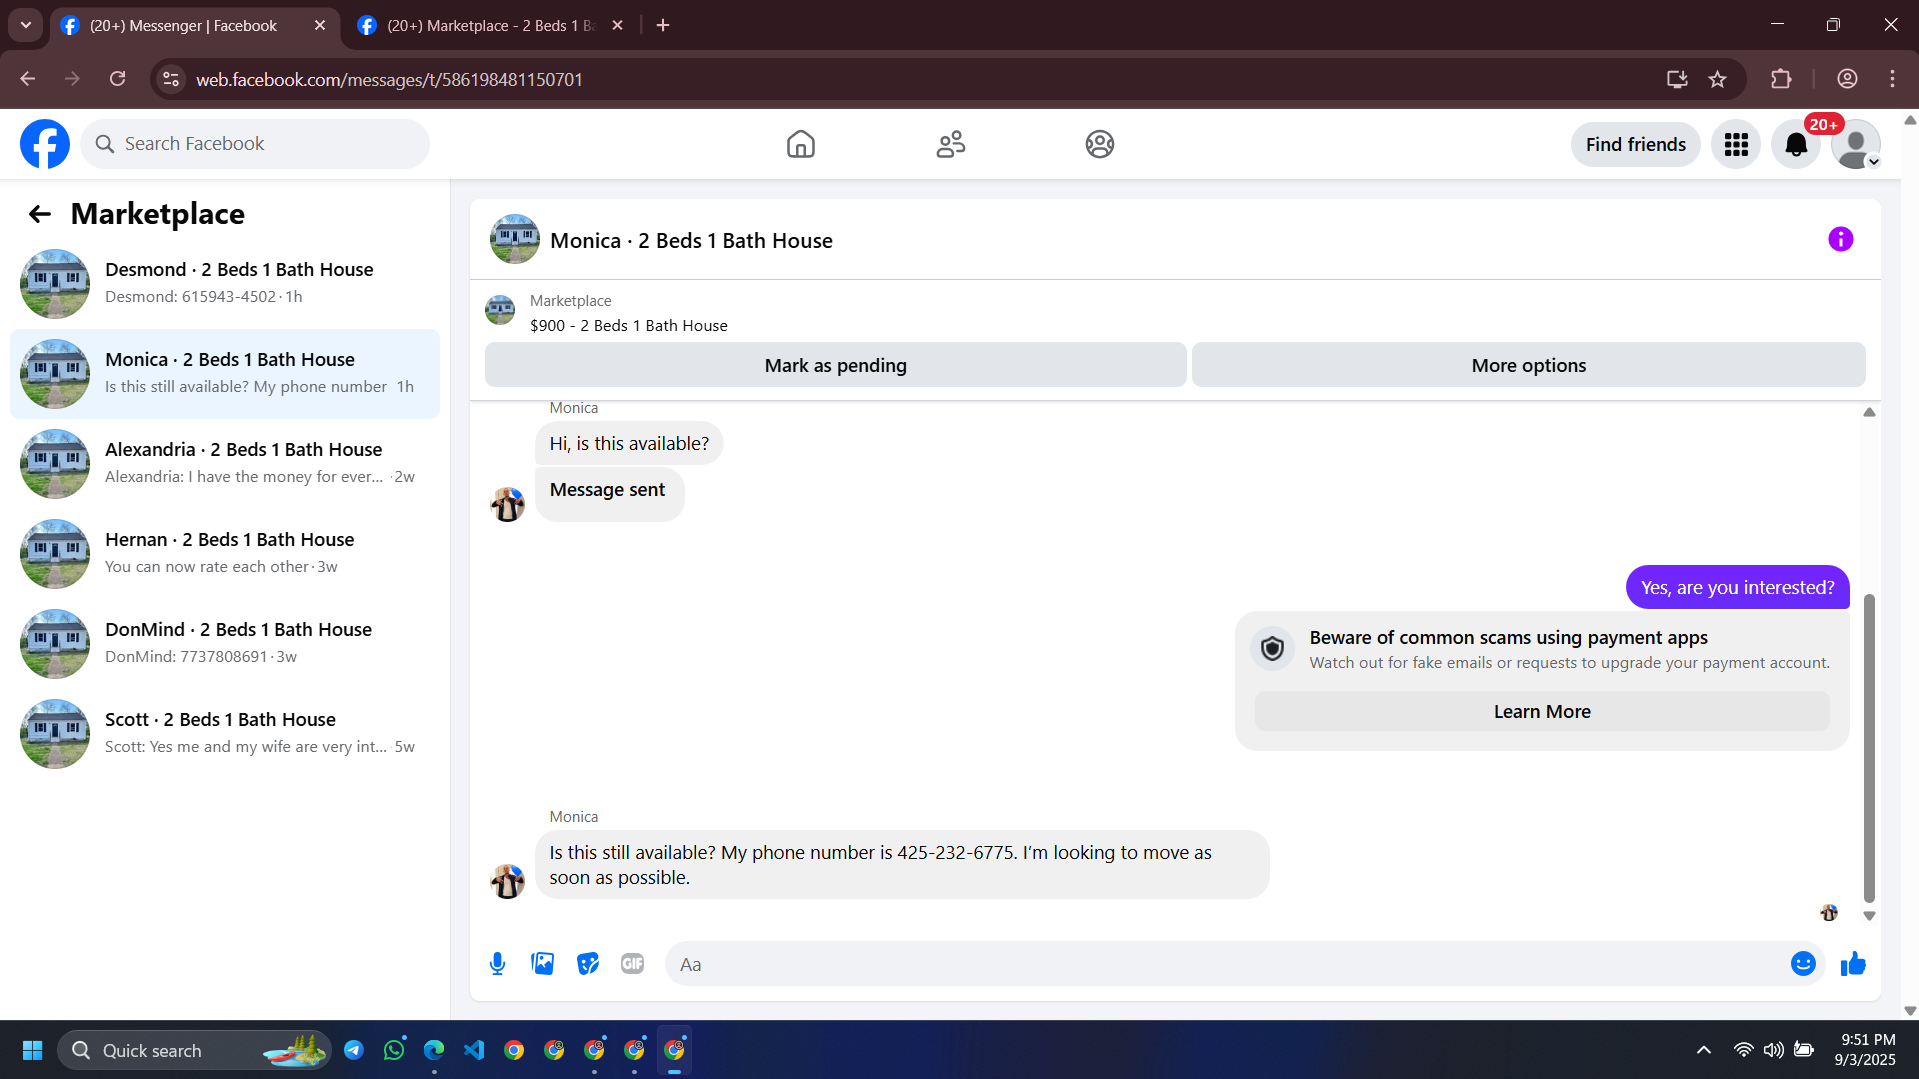
Task: Open the Wi-Fi network tray icon
Action: coord(1743,1050)
